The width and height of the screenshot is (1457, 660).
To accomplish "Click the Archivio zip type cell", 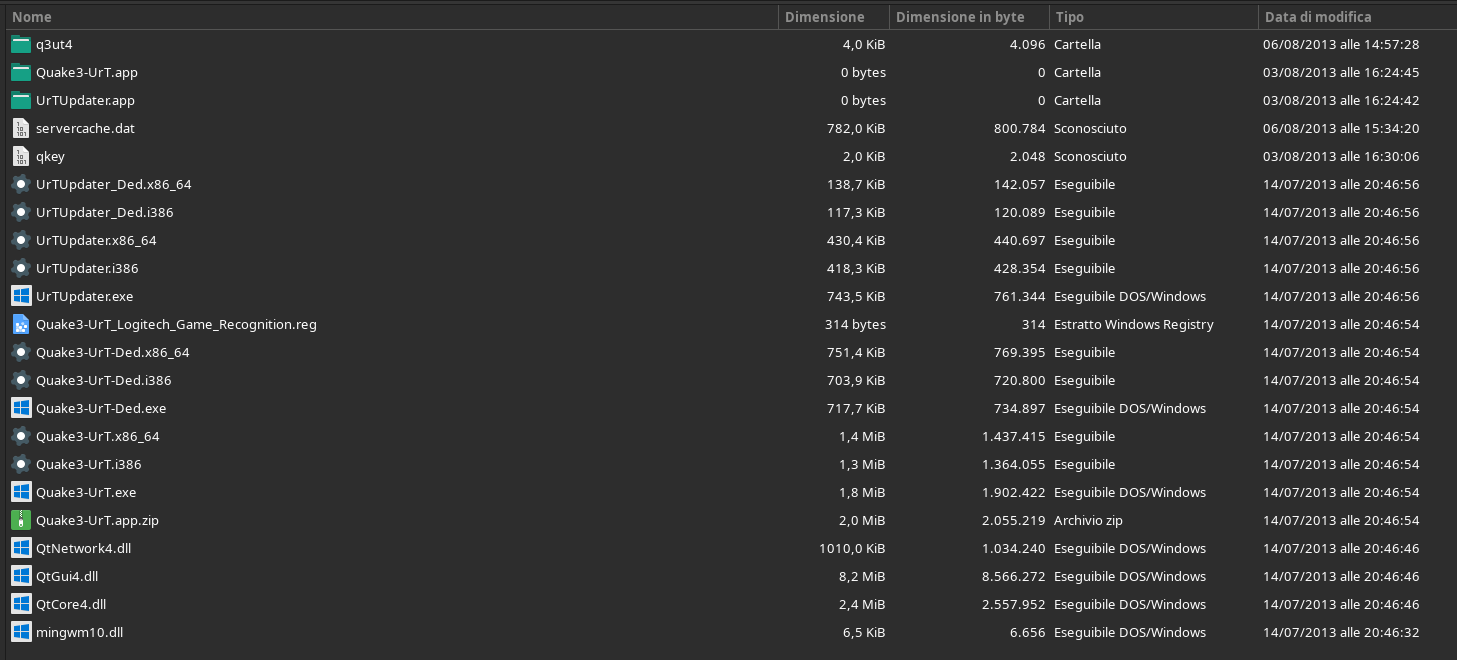I will tap(1088, 520).
